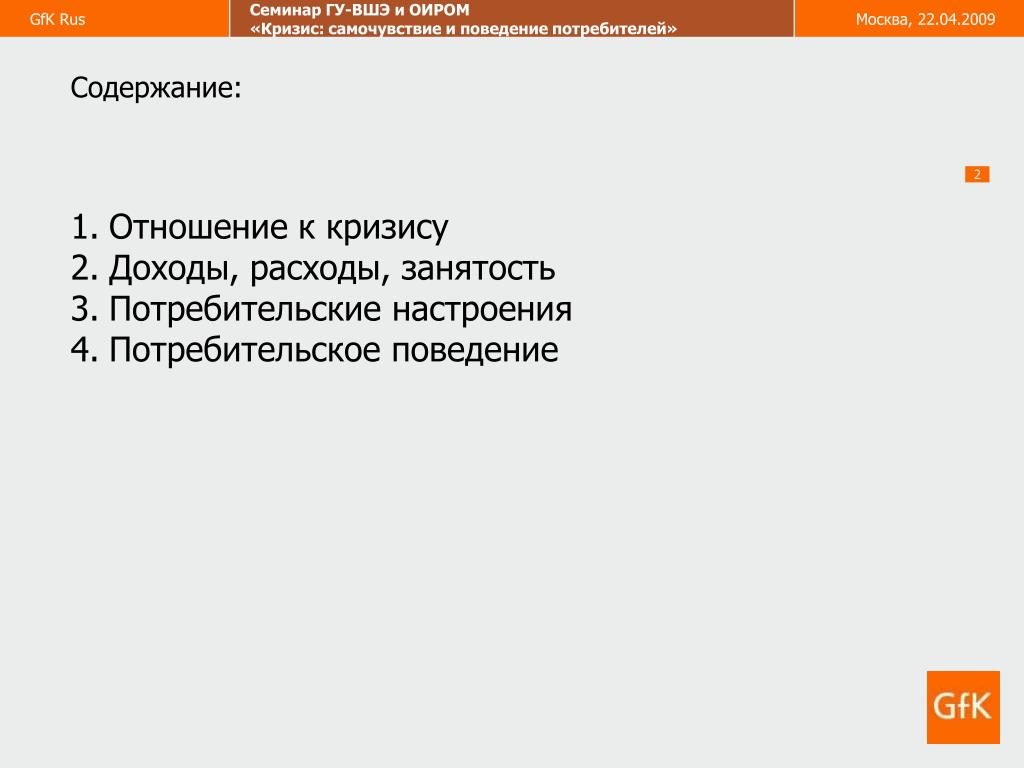Click the 'Москва, 22.04.2009' date text
This screenshot has width=1024, height=768.
pyautogui.click(x=925, y=19)
